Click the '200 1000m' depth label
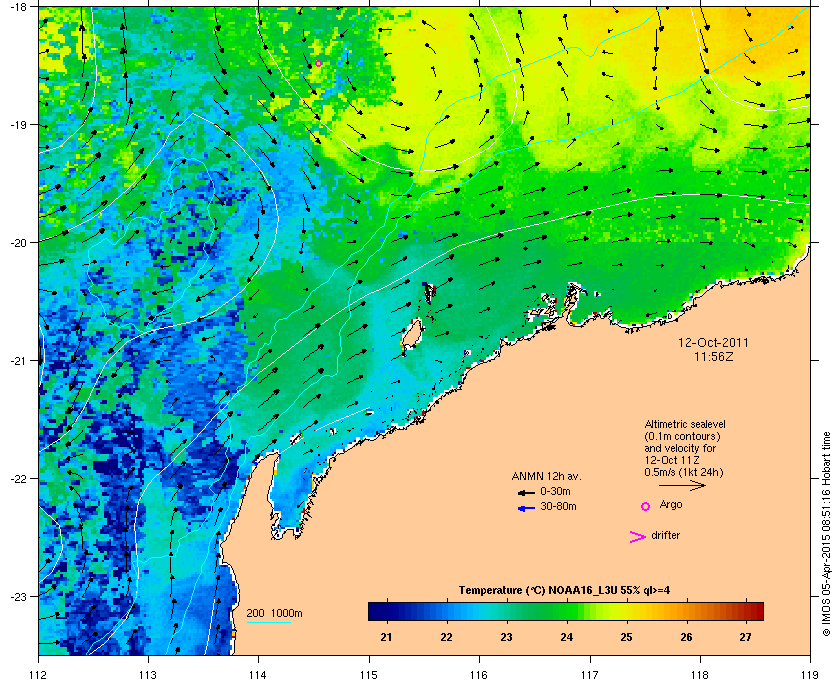 click(274, 613)
